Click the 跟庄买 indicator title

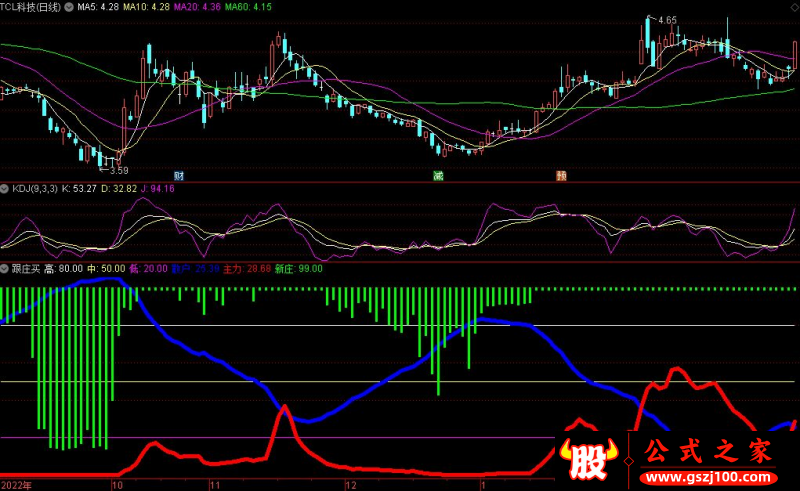25,268
